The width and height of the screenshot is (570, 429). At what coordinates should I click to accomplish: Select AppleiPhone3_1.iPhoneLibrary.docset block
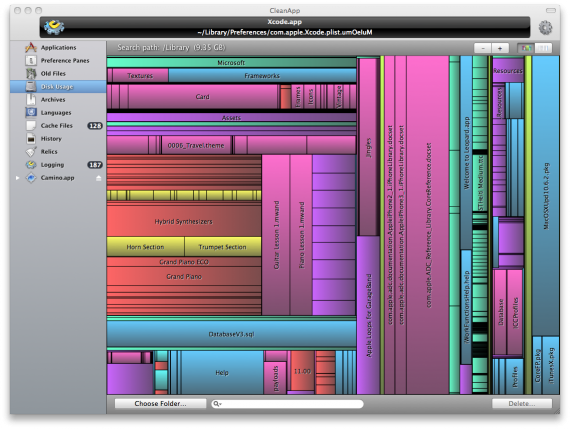pos(401,225)
